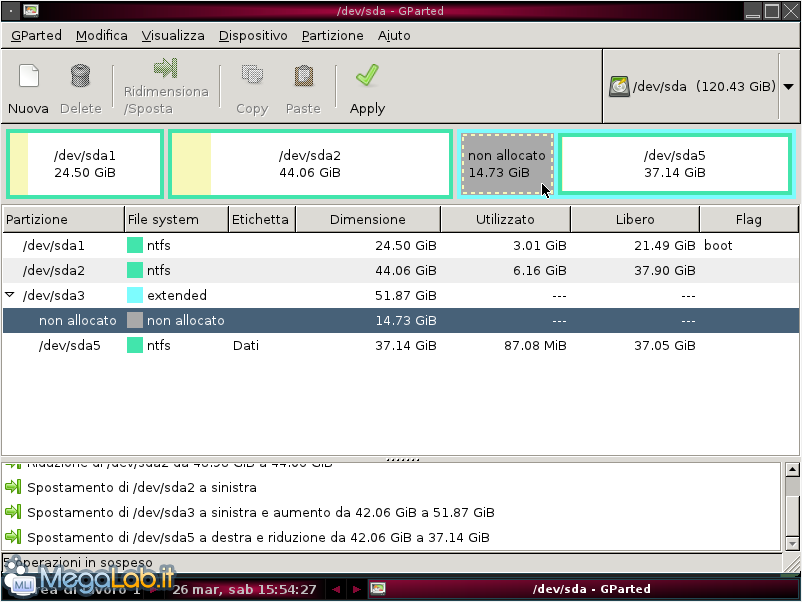
Task: Click the arrow icon of the /dev/sda3 operation
Action: (x=13, y=512)
